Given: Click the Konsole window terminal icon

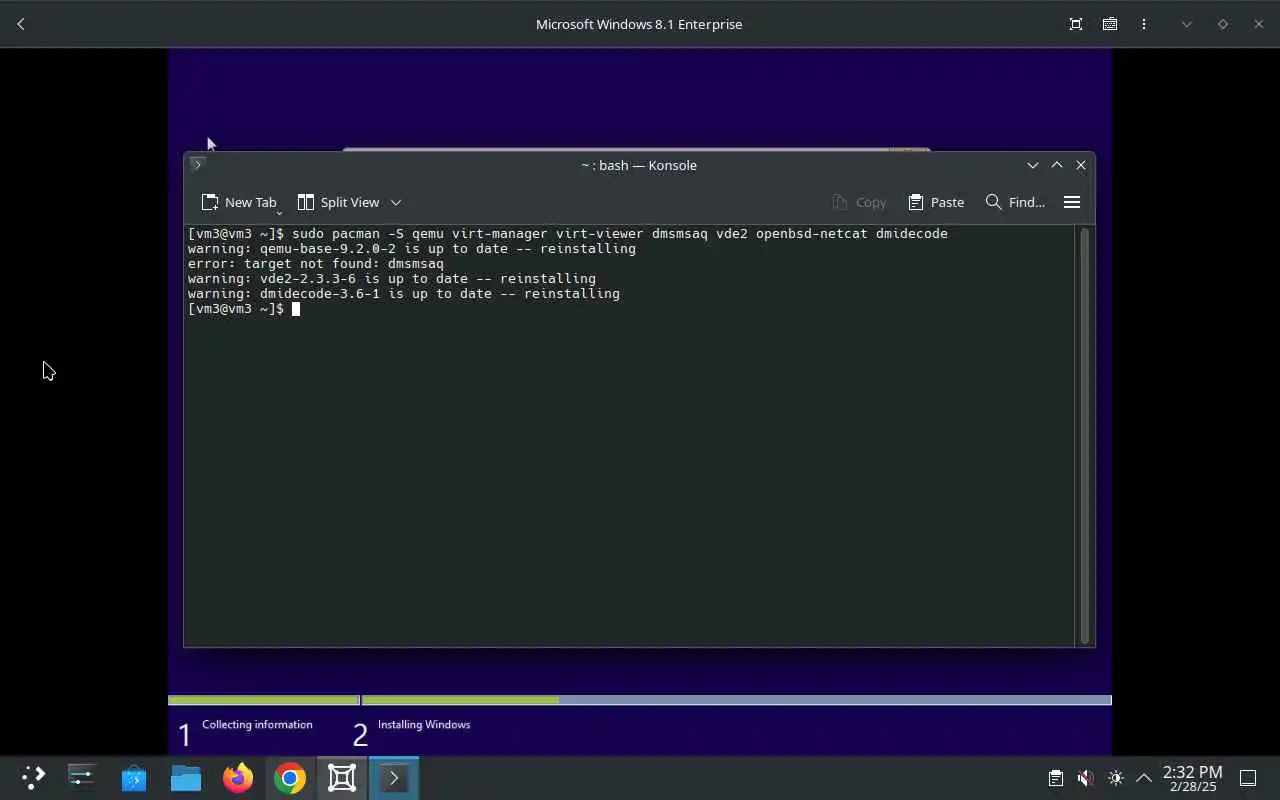Looking at the screenshot, I should [197, 164].
